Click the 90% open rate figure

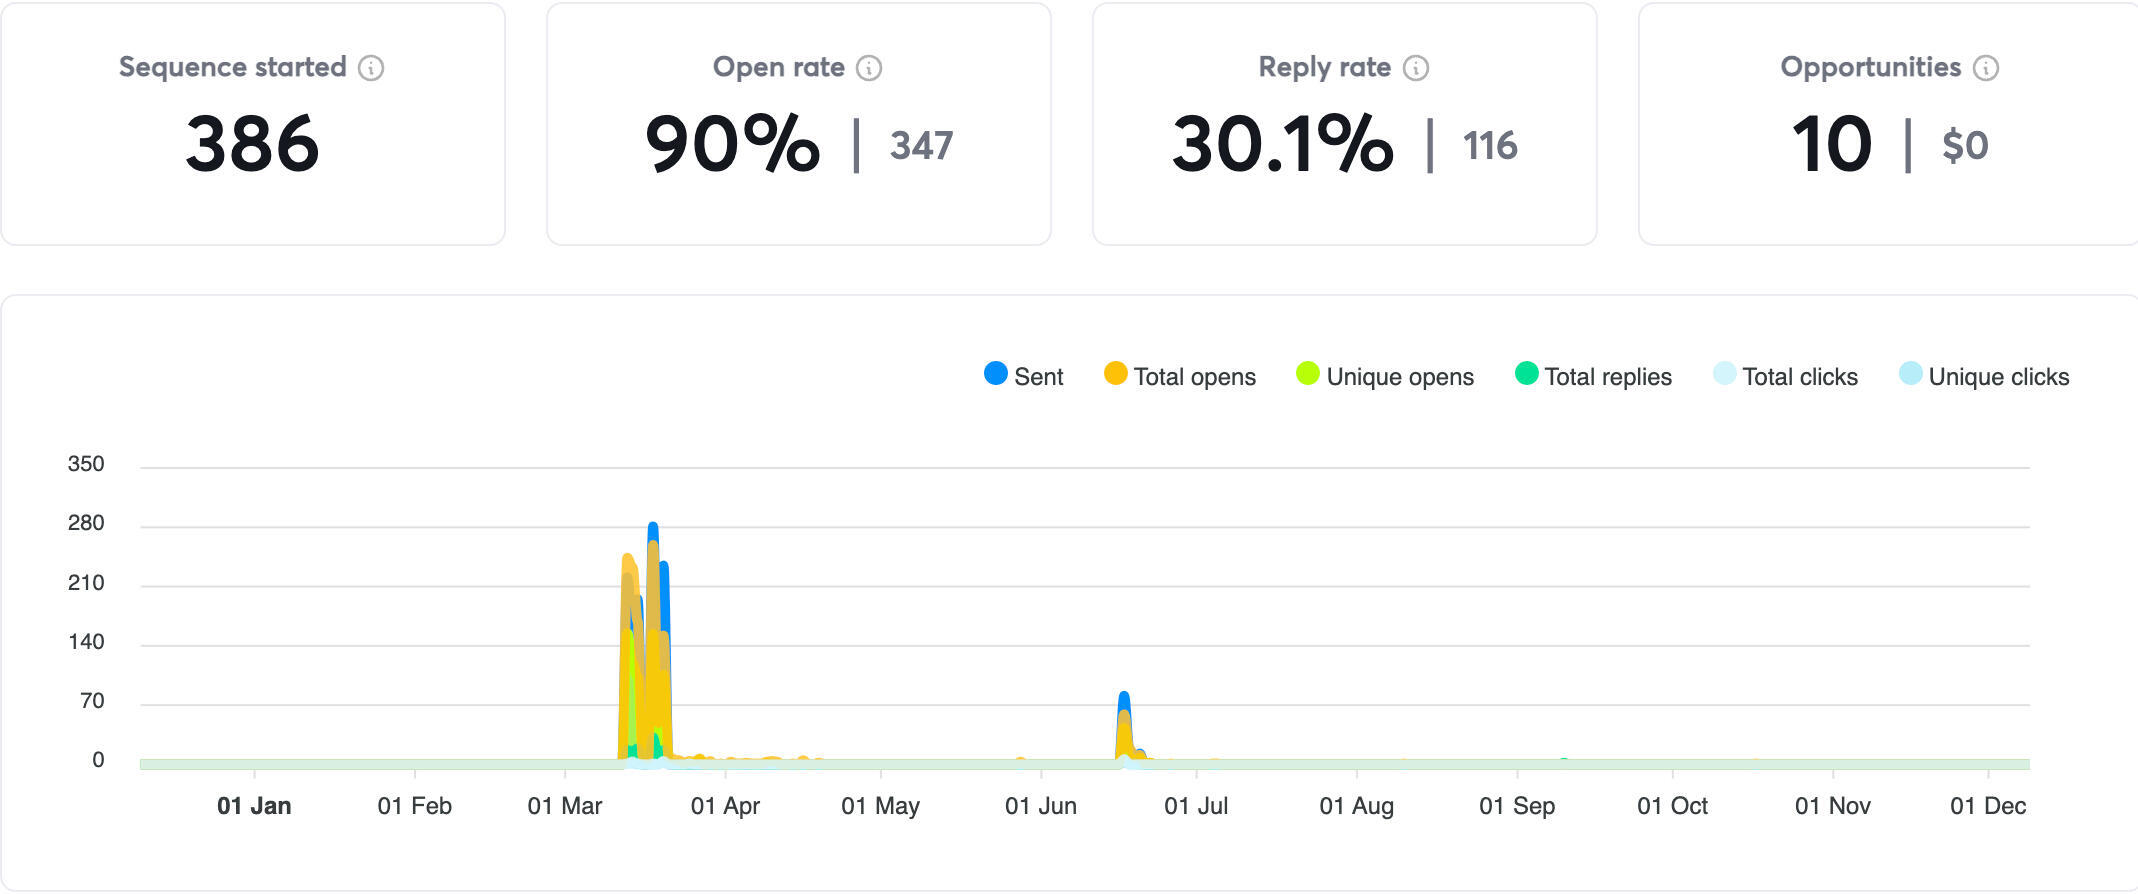(732, 144)
